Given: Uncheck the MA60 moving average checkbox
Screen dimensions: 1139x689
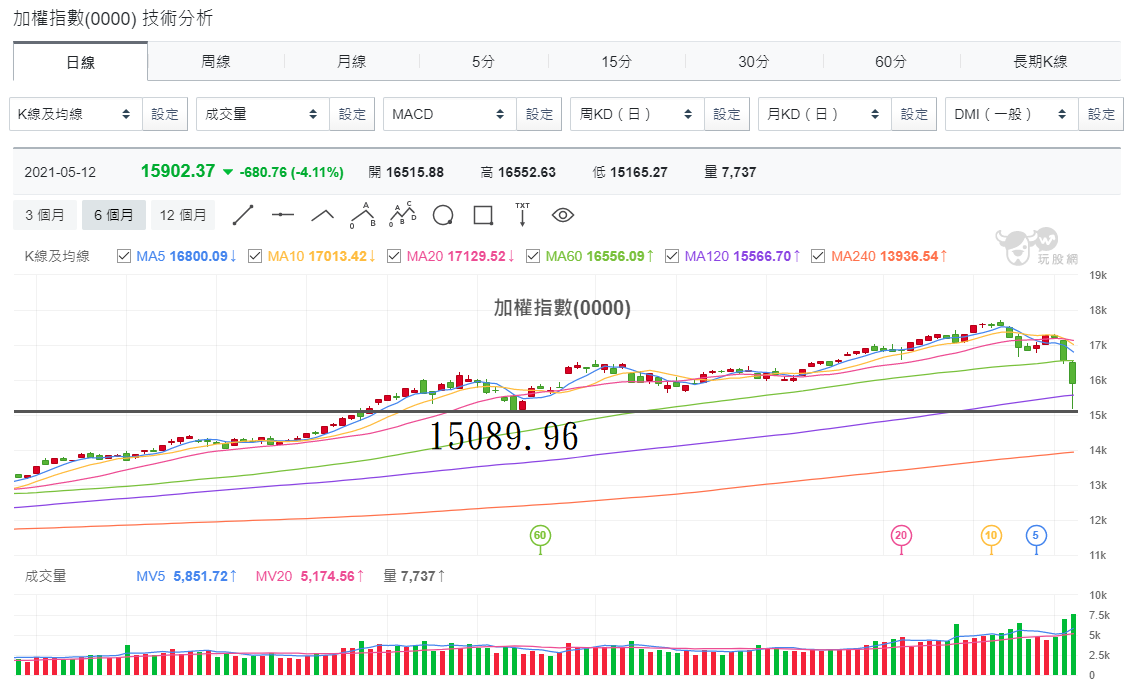Looking at the screenshot, I should click(x=533, y=256).
